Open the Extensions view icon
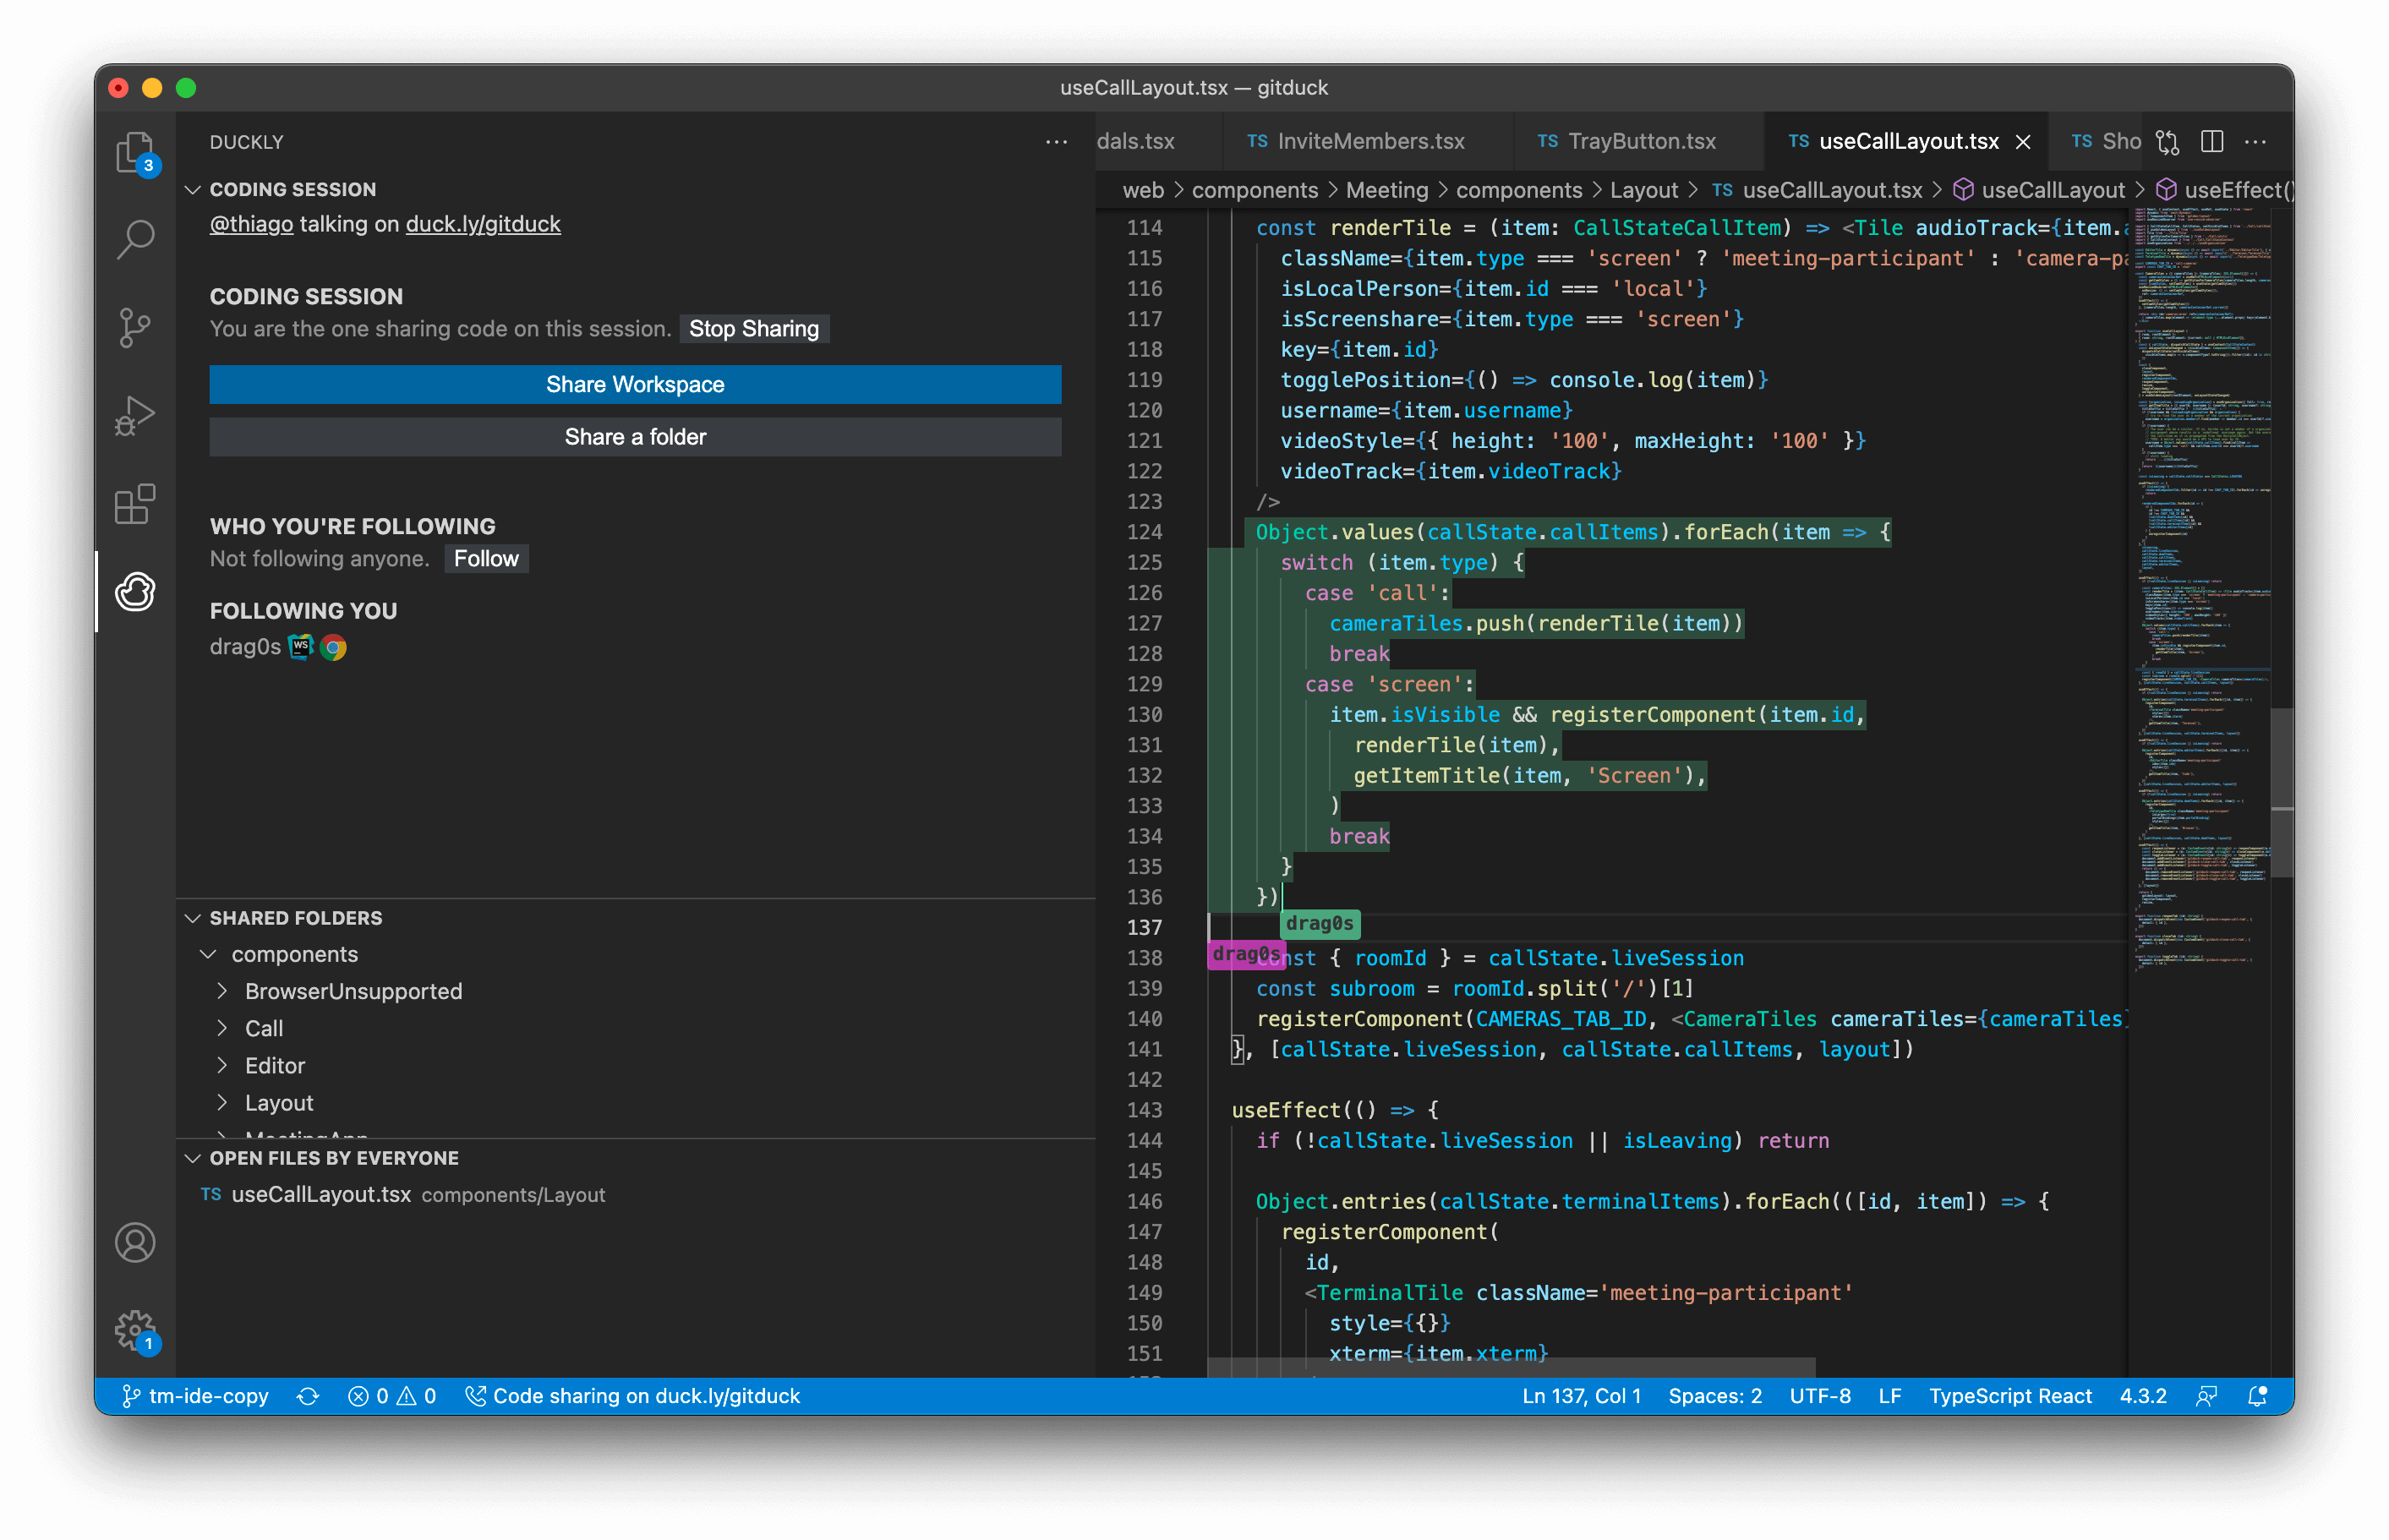This screenshot has width=2389, height=1540. [x=135, y=503]
